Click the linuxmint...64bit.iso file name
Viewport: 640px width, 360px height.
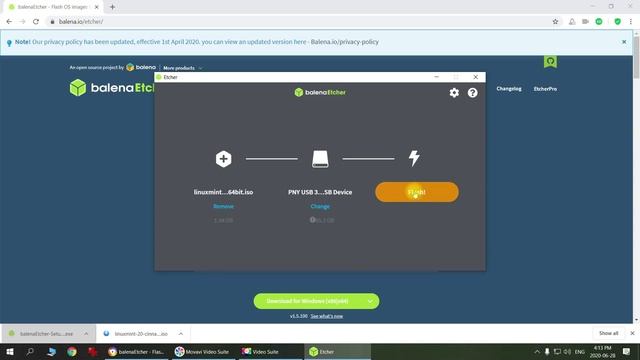pos(223,192)
